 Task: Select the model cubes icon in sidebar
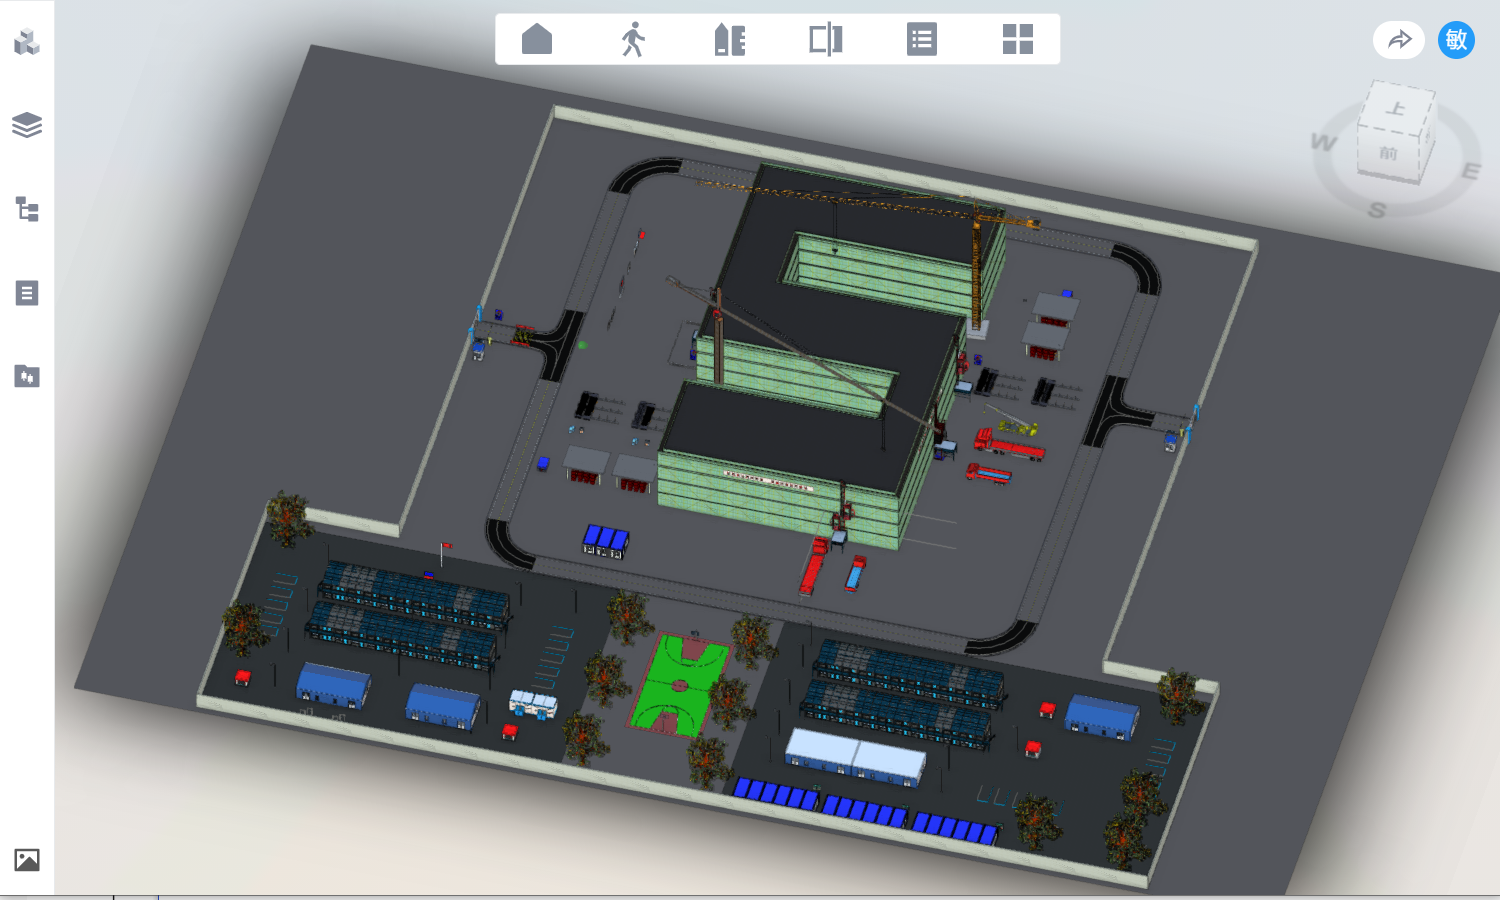click(27, 42)
